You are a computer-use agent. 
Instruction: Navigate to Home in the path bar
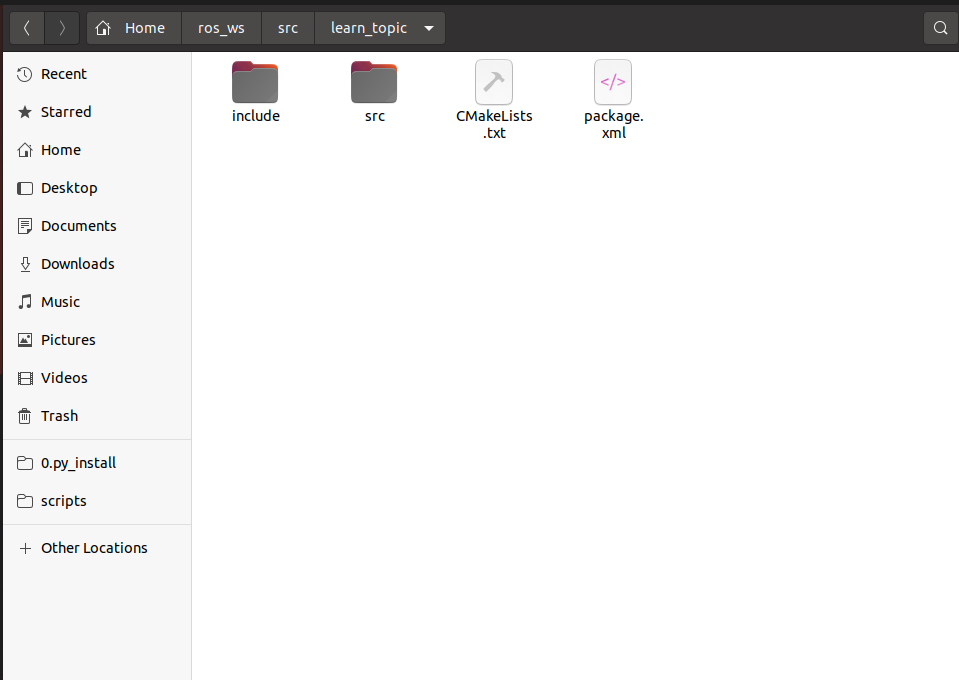coord(135,28)
